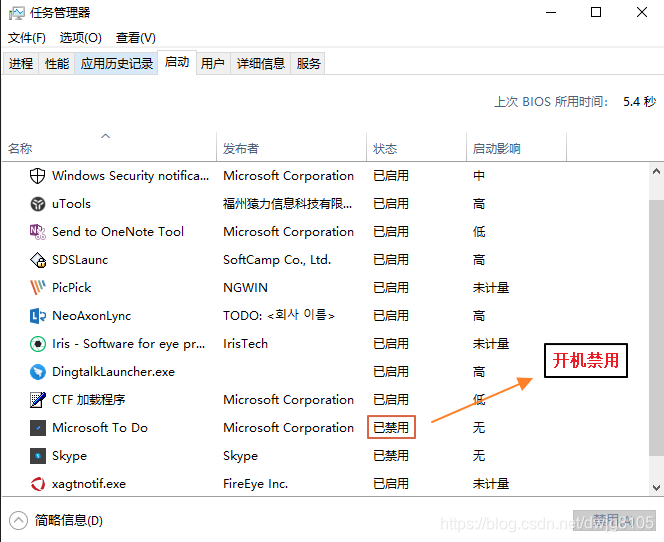The width and height of the screenshot is (664, 542).
Task: Select the PicPick name text
Action: pos(71,288)
